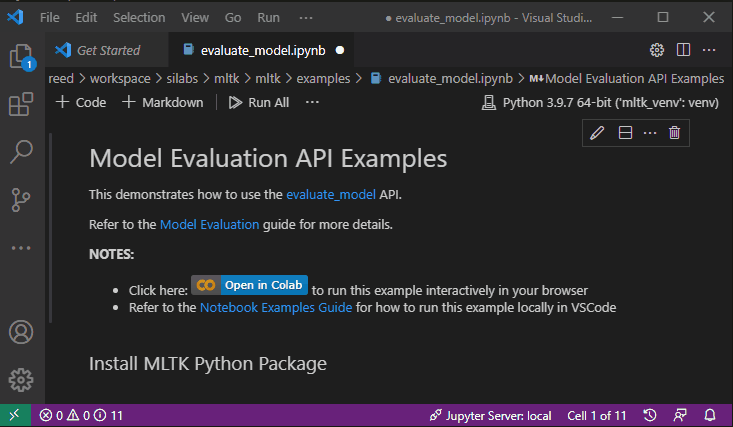Split the editor to the right
The image size is (733, 427).
pos(683,50)
